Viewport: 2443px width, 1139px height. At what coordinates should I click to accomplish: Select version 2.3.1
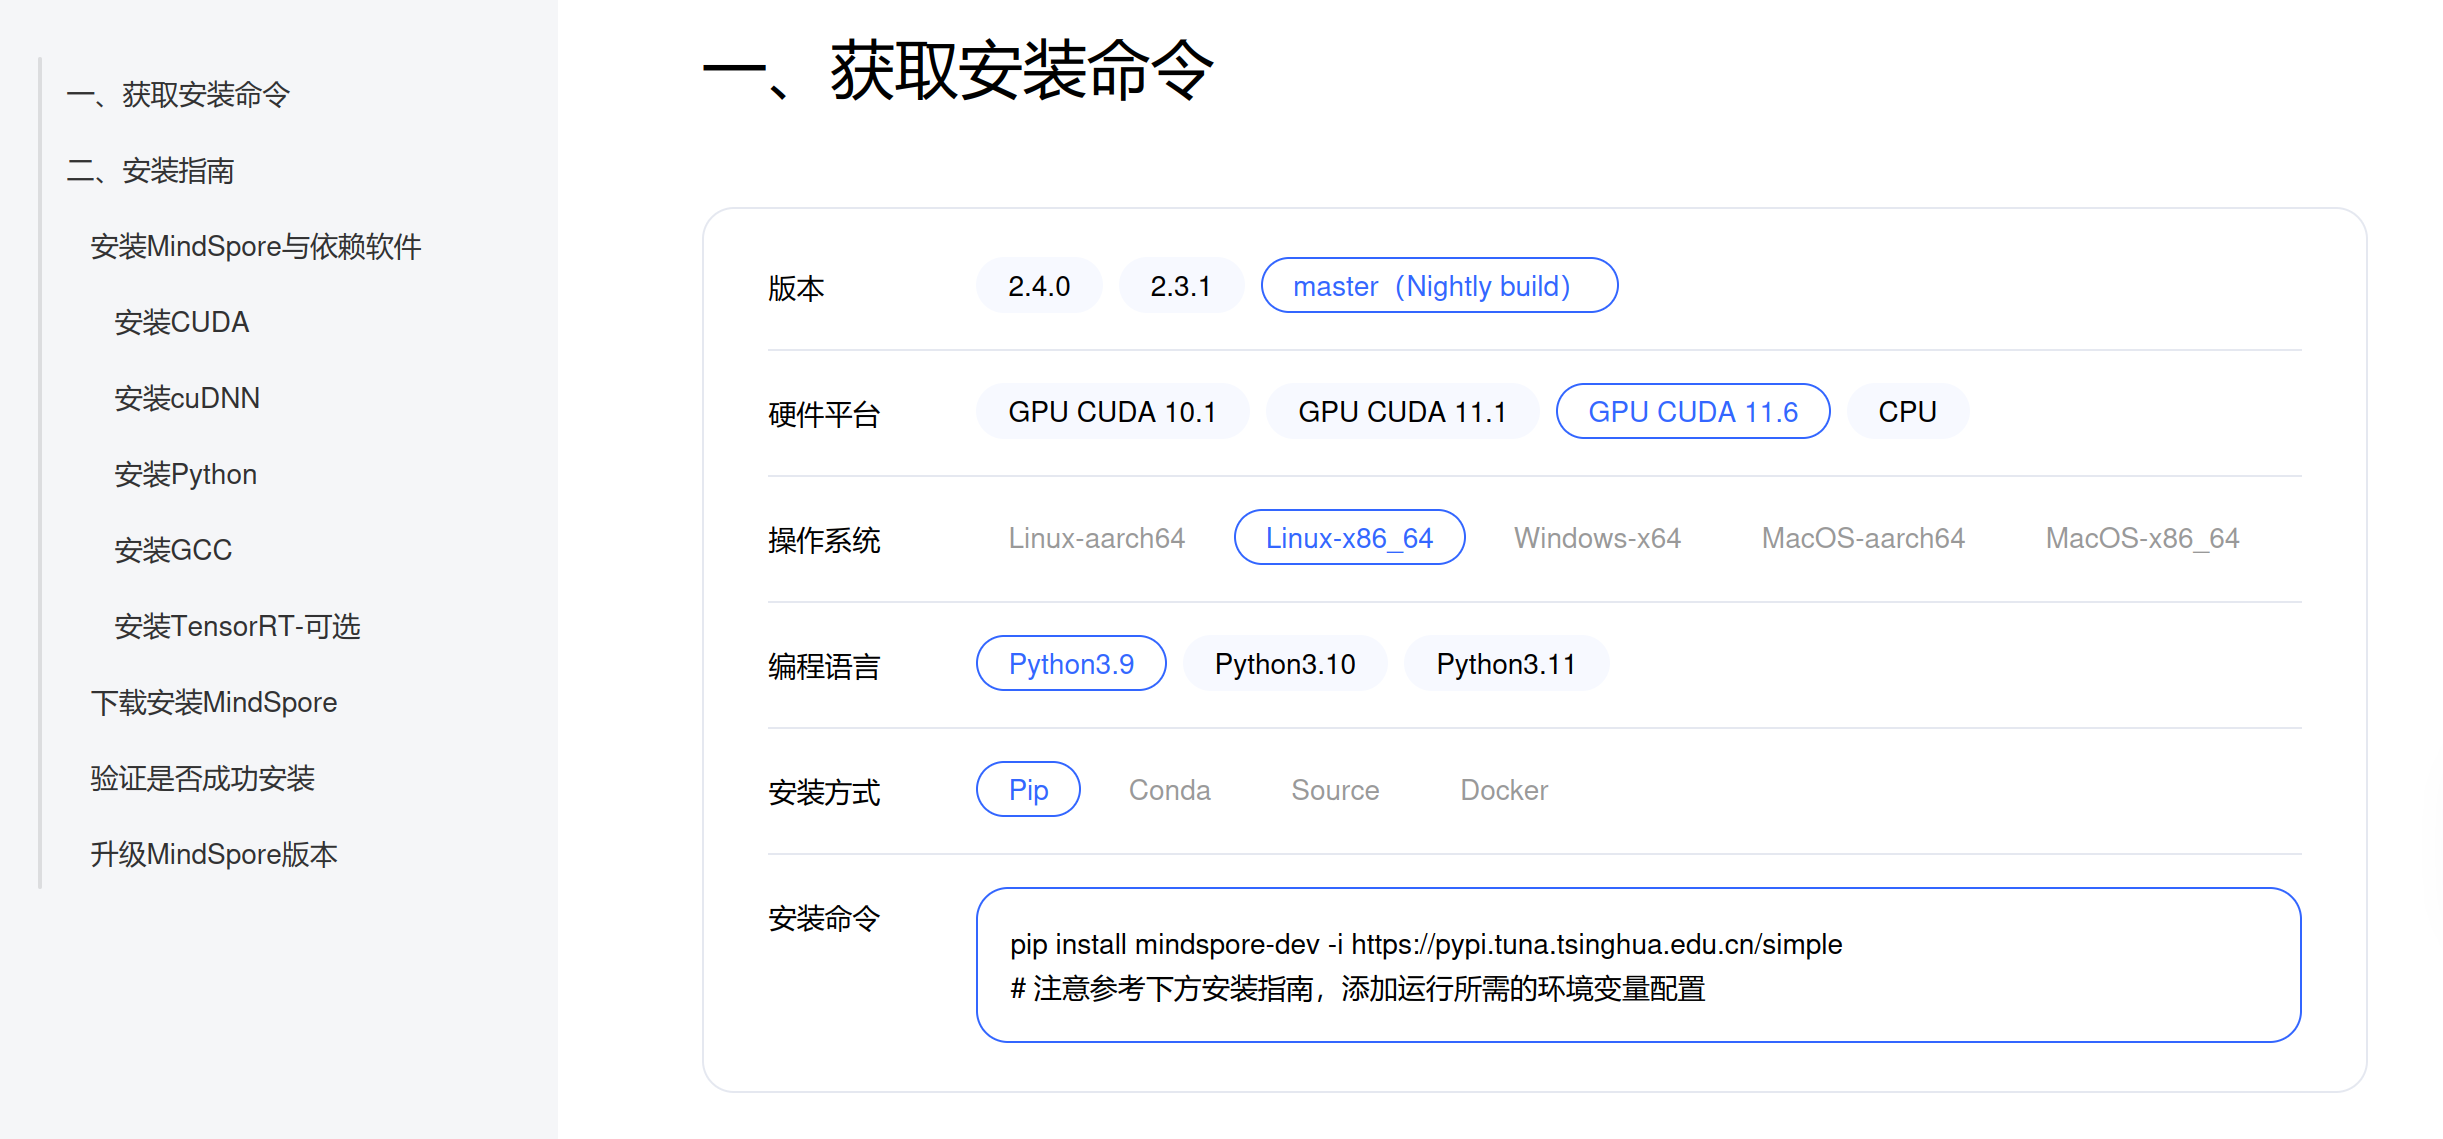pos(1181,285)
